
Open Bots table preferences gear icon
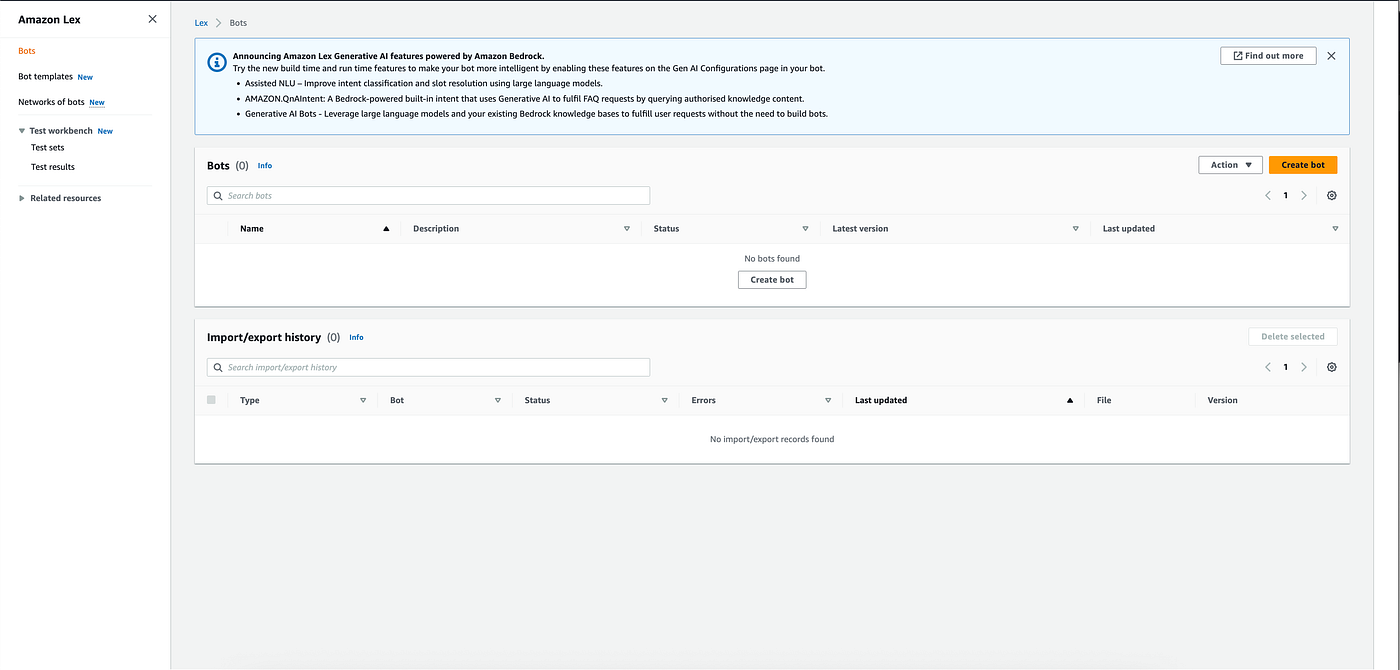[x=1331, y=196]
